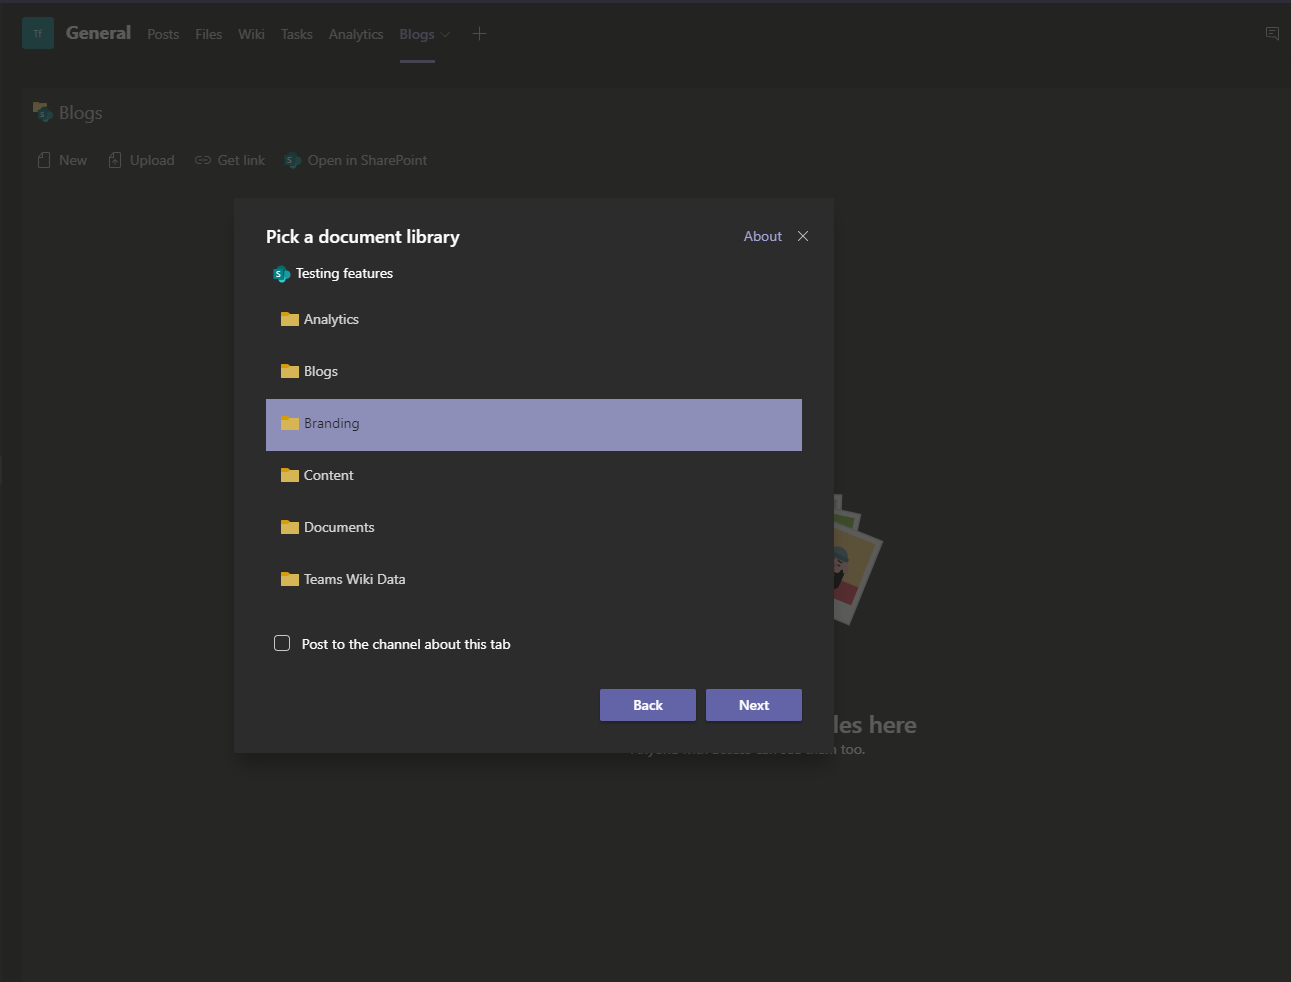Open the About link
The height and width of the screenshot is (982, 1291).
[762, 236]
